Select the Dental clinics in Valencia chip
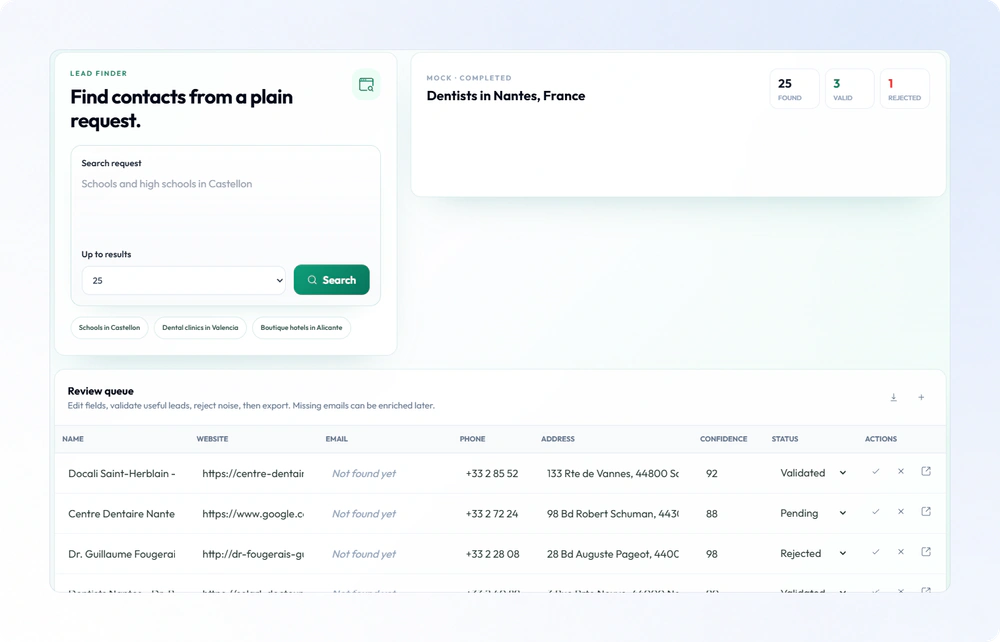 tap(200, 328)
